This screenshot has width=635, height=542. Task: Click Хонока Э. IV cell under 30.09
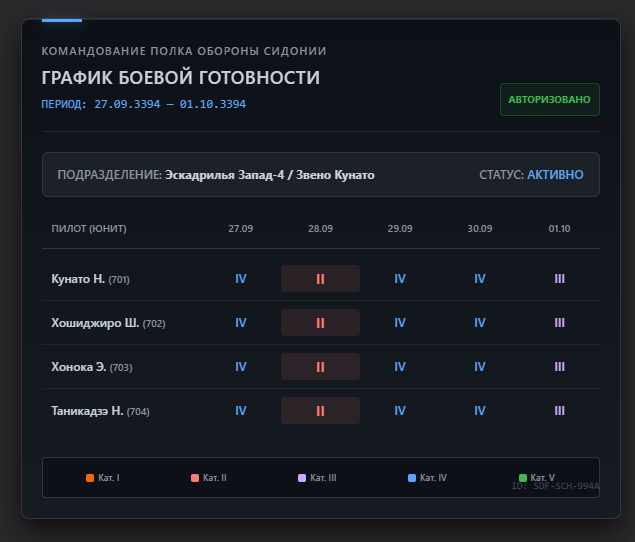point(479,367)
